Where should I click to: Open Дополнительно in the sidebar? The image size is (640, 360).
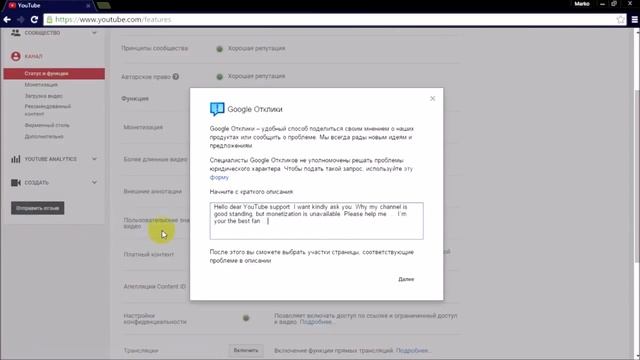point(44,136)
